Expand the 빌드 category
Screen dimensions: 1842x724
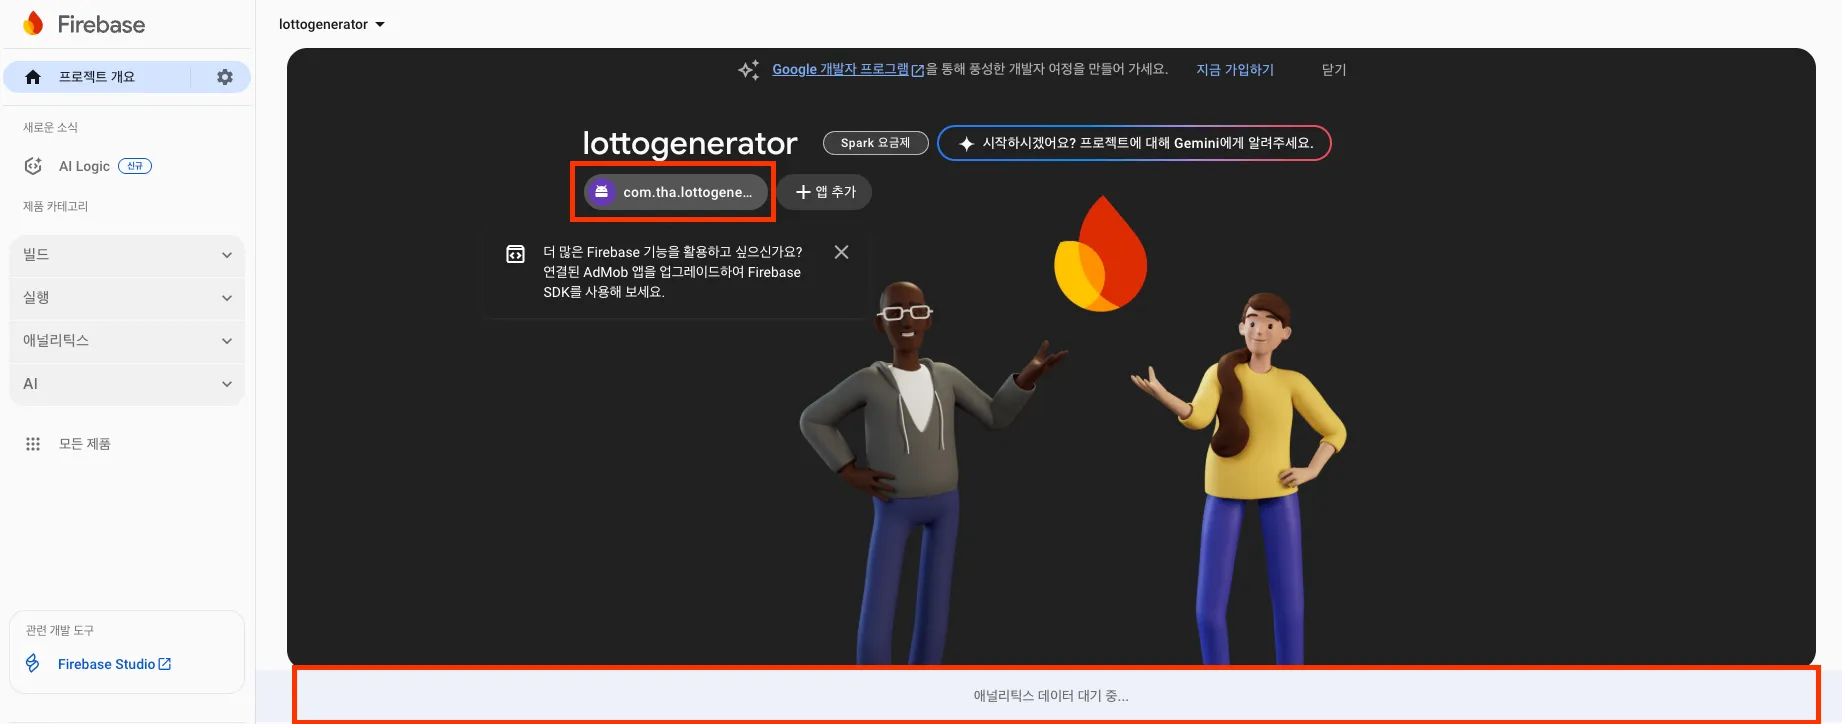(127, 255)
